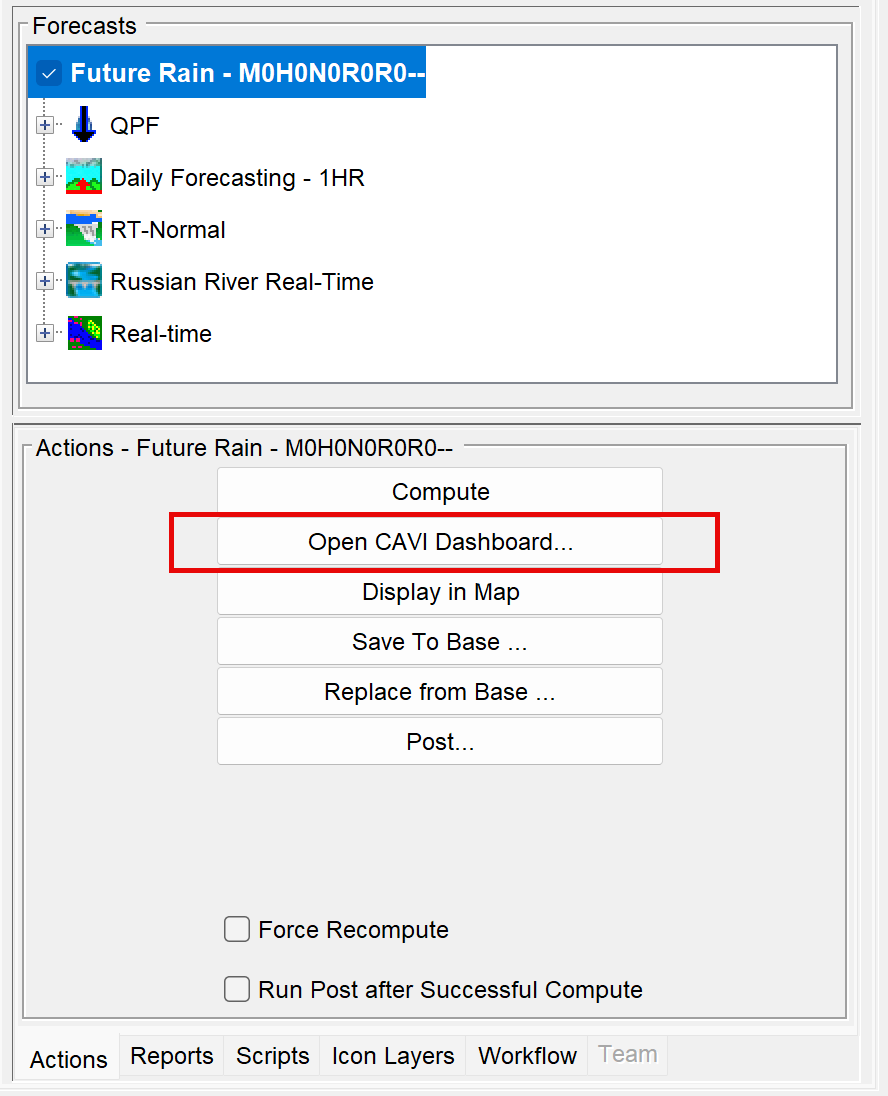The width and height of the screenshot is (888, 1096).
Task: Select the Real-time label
Action: pyautogui.click(x=161, y=334)
